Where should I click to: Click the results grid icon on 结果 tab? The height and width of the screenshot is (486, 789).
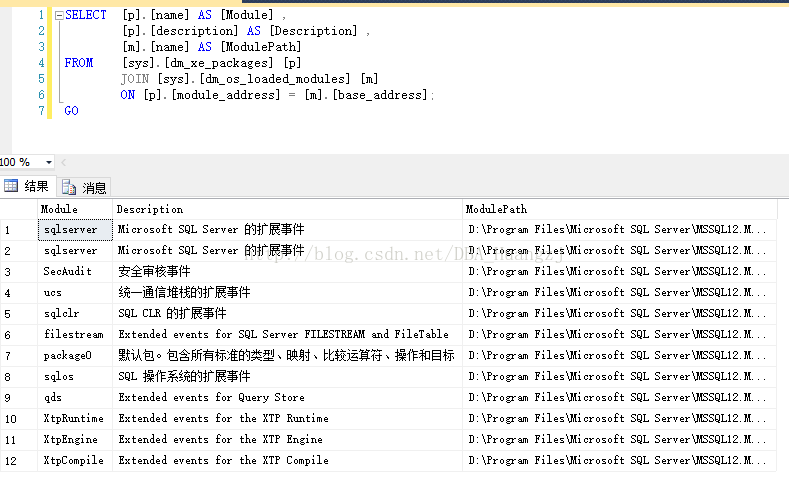tap(11, 186)
